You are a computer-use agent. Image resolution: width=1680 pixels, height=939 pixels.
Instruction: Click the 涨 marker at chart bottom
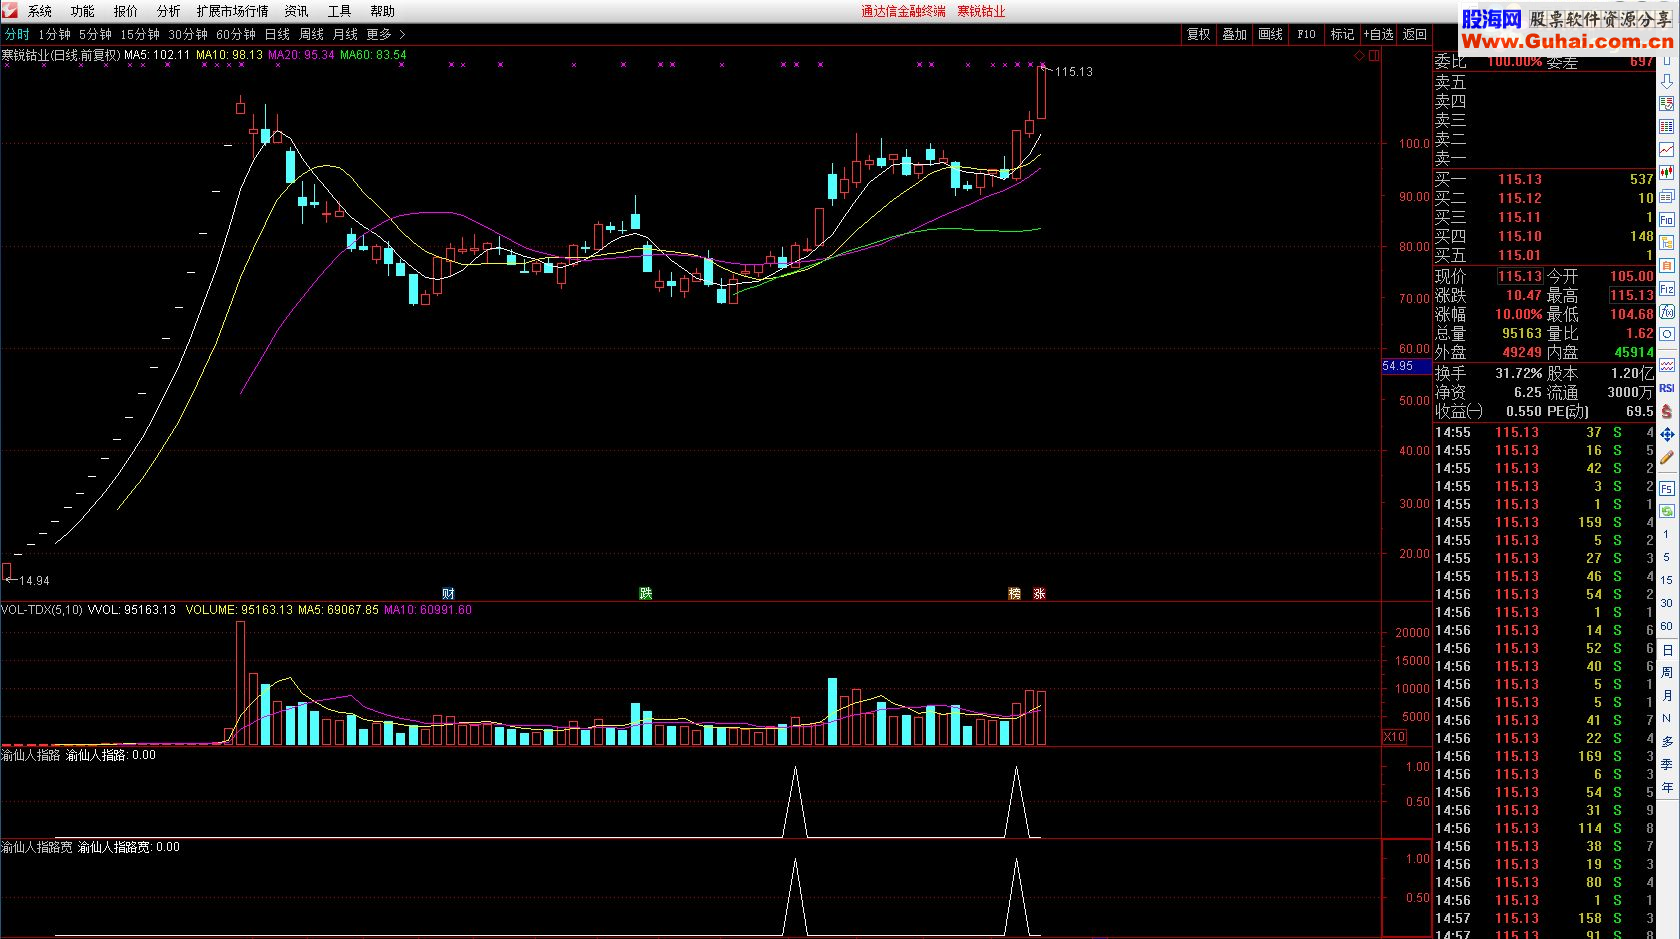(x=1040, y=593)
